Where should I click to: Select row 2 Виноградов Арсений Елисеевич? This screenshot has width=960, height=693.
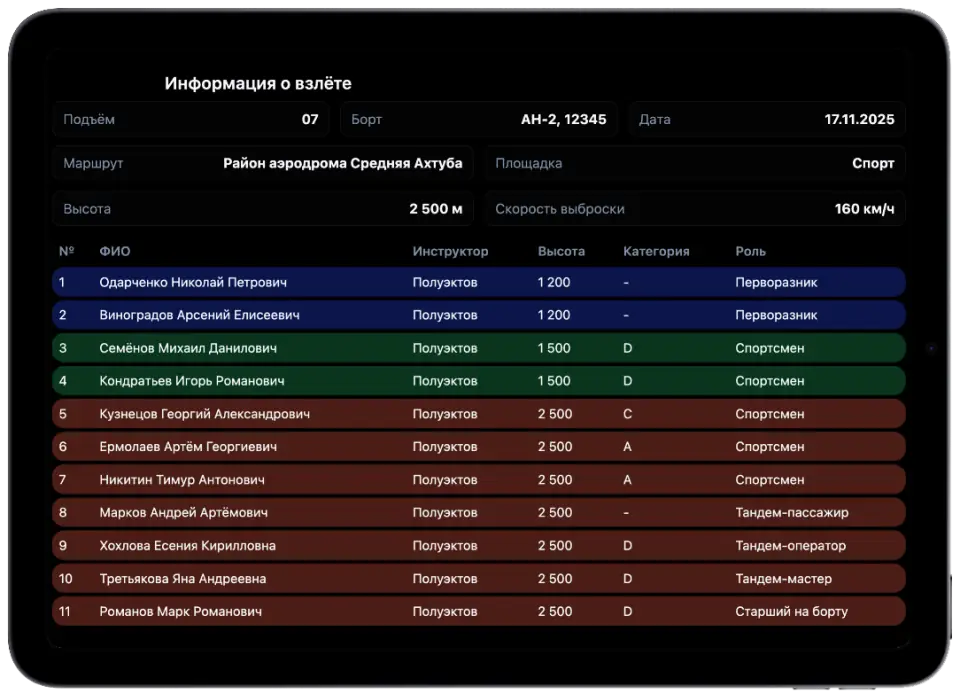coord(479,315)
